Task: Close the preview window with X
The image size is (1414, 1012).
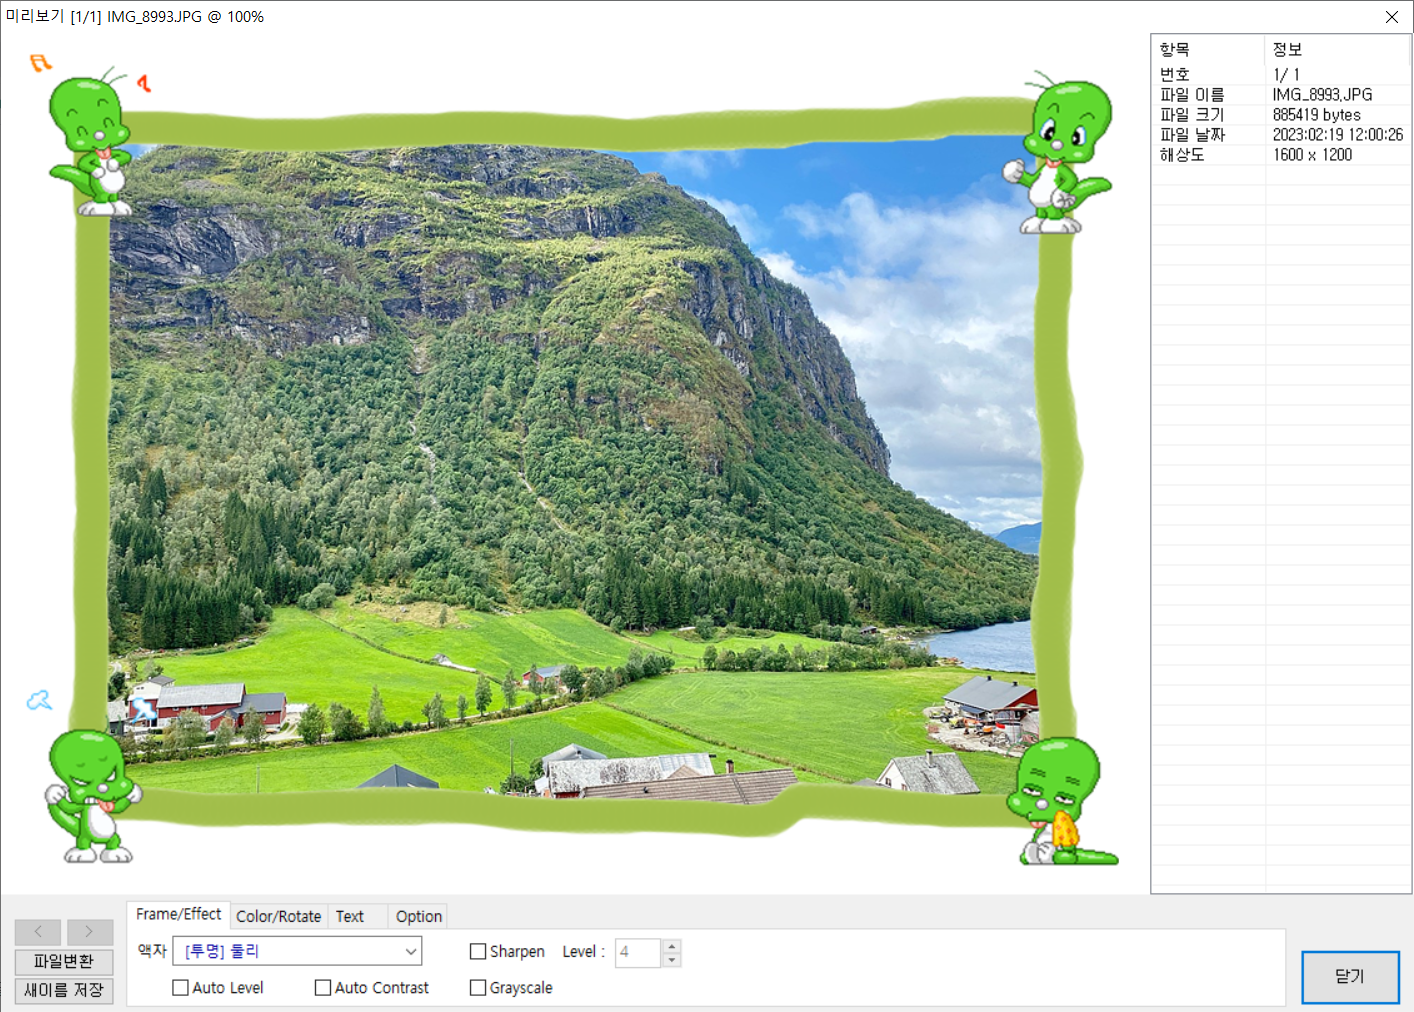Action: click(1391, 17)
